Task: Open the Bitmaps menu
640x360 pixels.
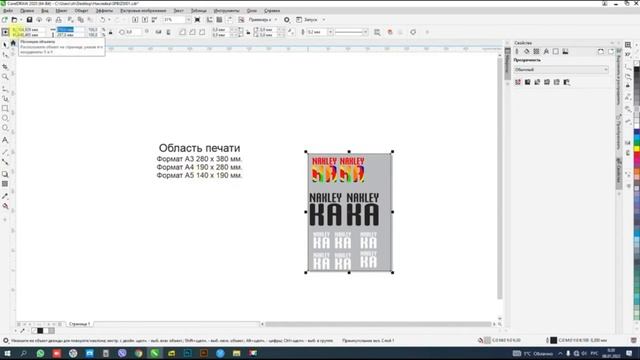Action: tap(143, 11)
